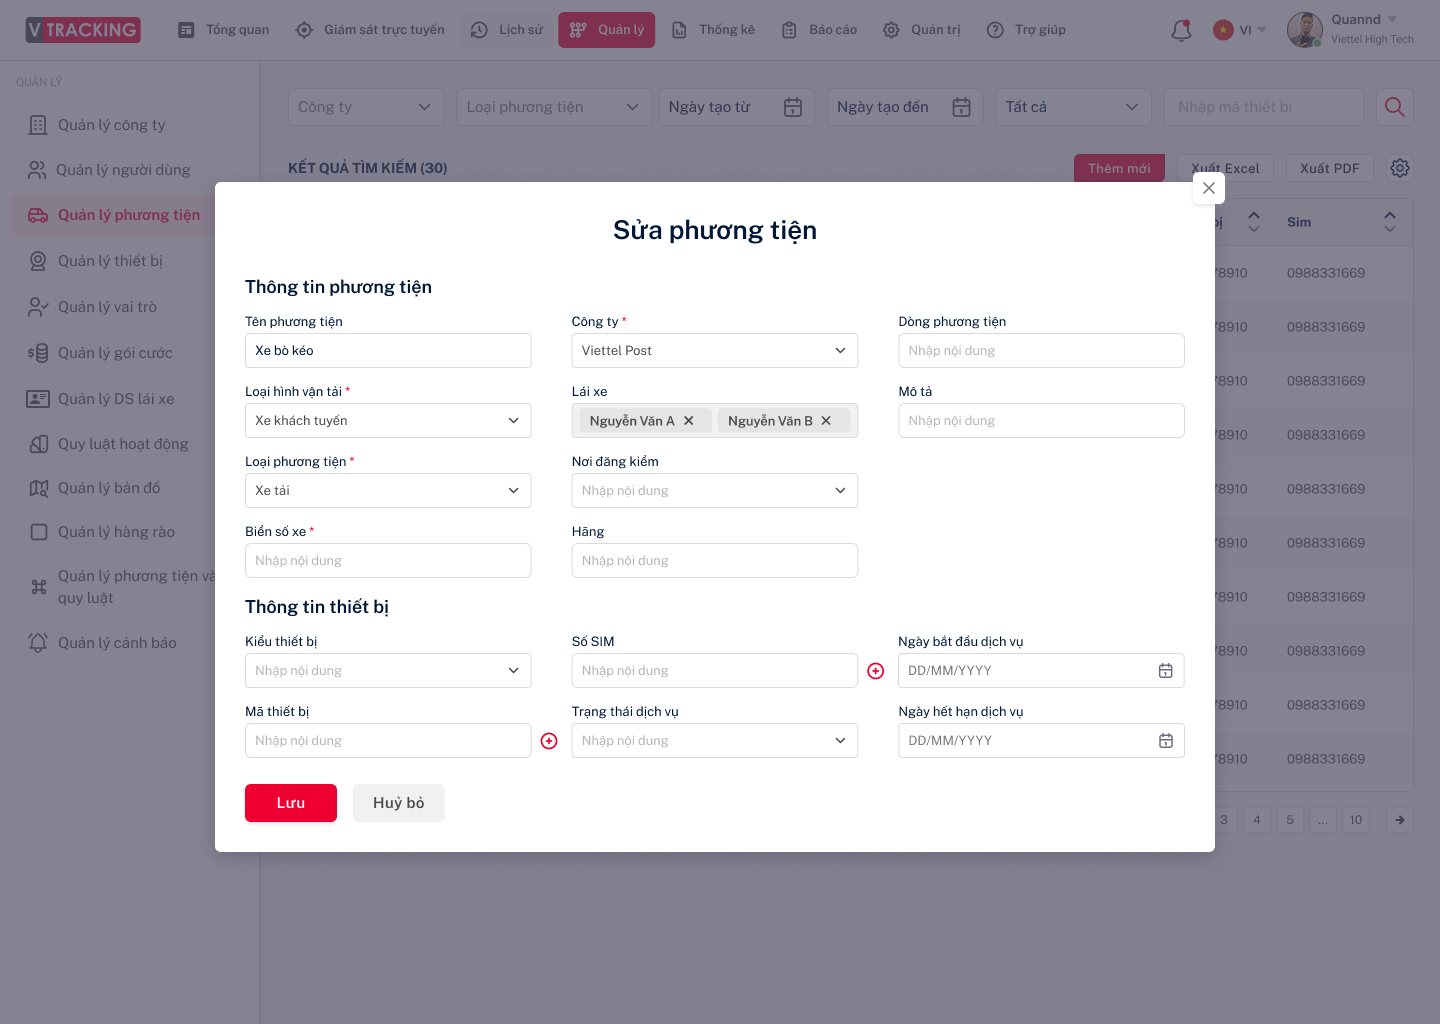Viewport: 1440px width, 1024px height.
Task: Go to page 10
Action: [x=1356, y=820]
